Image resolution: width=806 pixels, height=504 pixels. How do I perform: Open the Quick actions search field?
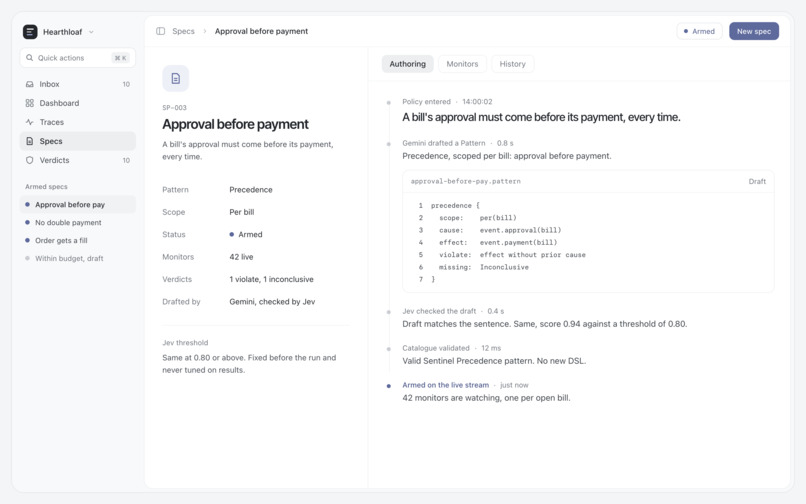78,58
